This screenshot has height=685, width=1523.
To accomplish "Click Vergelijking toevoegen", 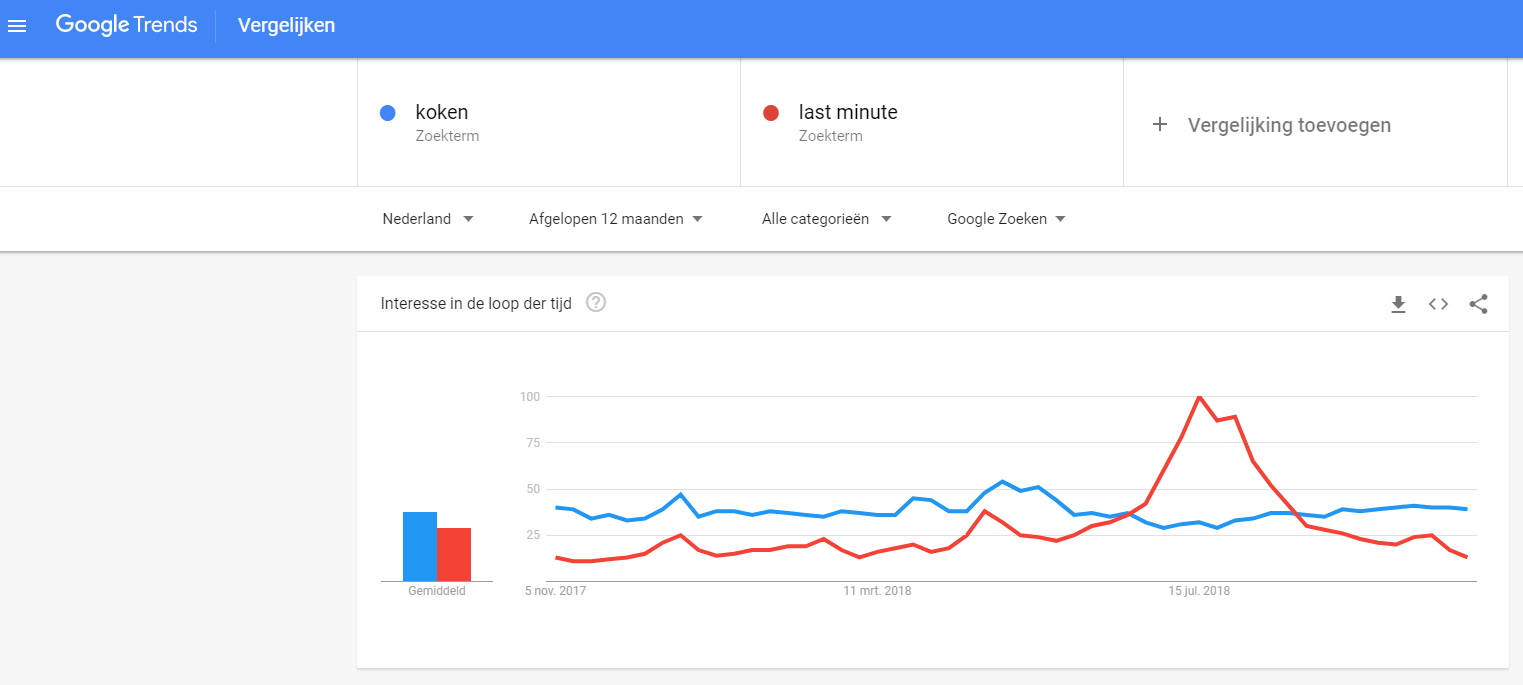I will point(1289,125).
